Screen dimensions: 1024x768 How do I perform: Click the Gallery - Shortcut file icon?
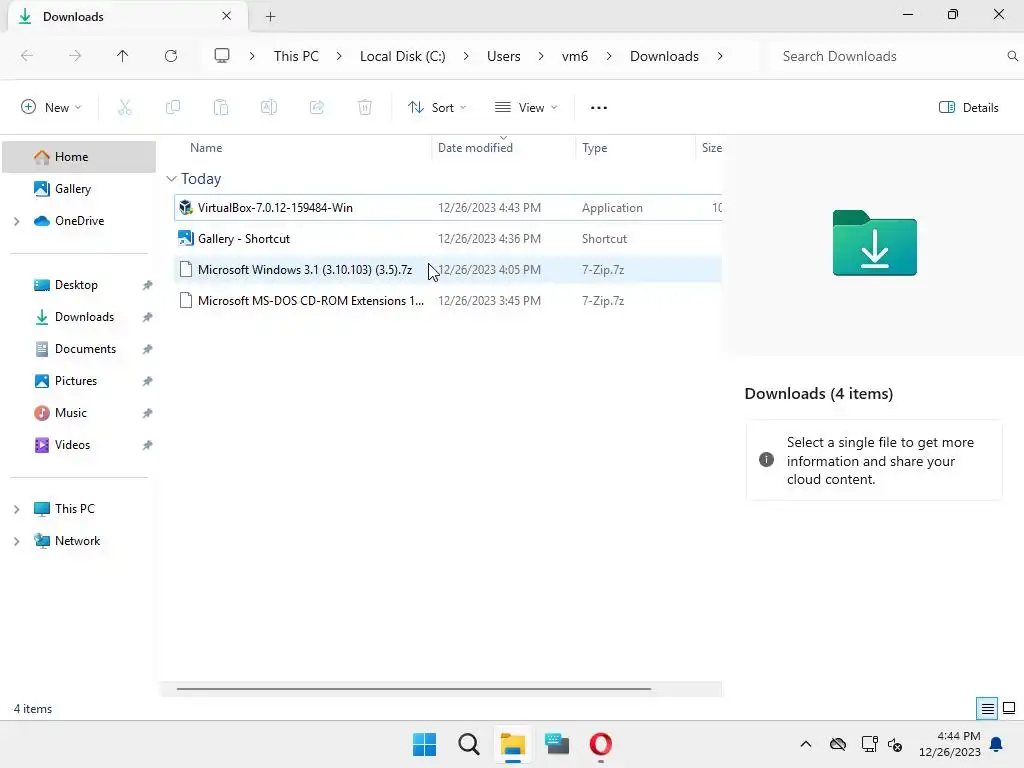[186, 238]
